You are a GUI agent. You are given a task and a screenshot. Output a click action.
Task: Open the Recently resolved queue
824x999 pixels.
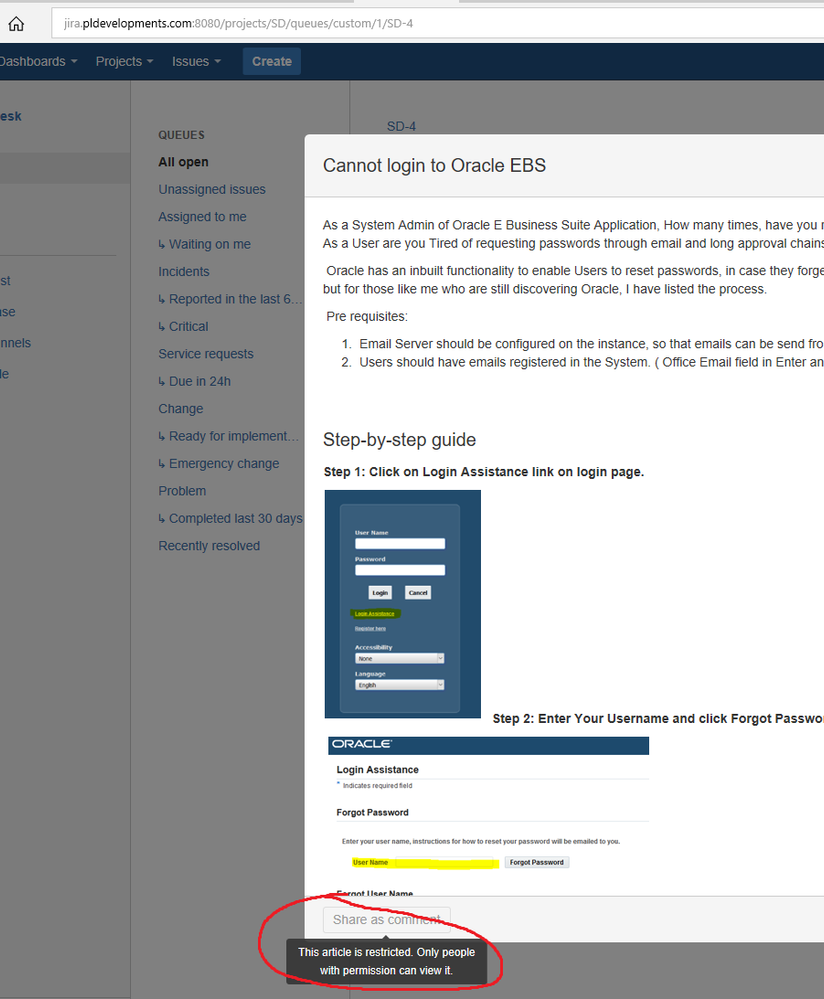(209, 545)
